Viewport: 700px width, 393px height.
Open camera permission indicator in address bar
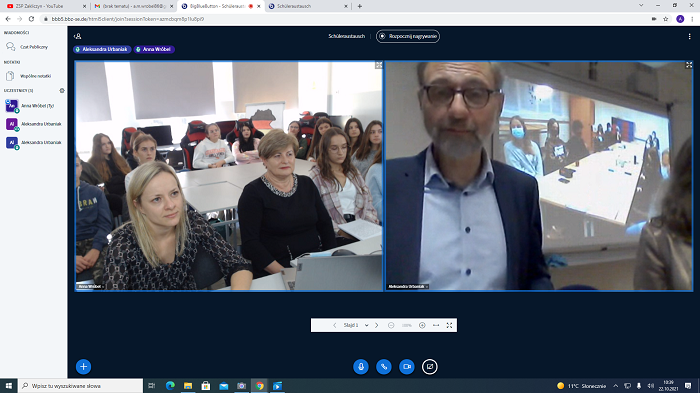(654, 19)
